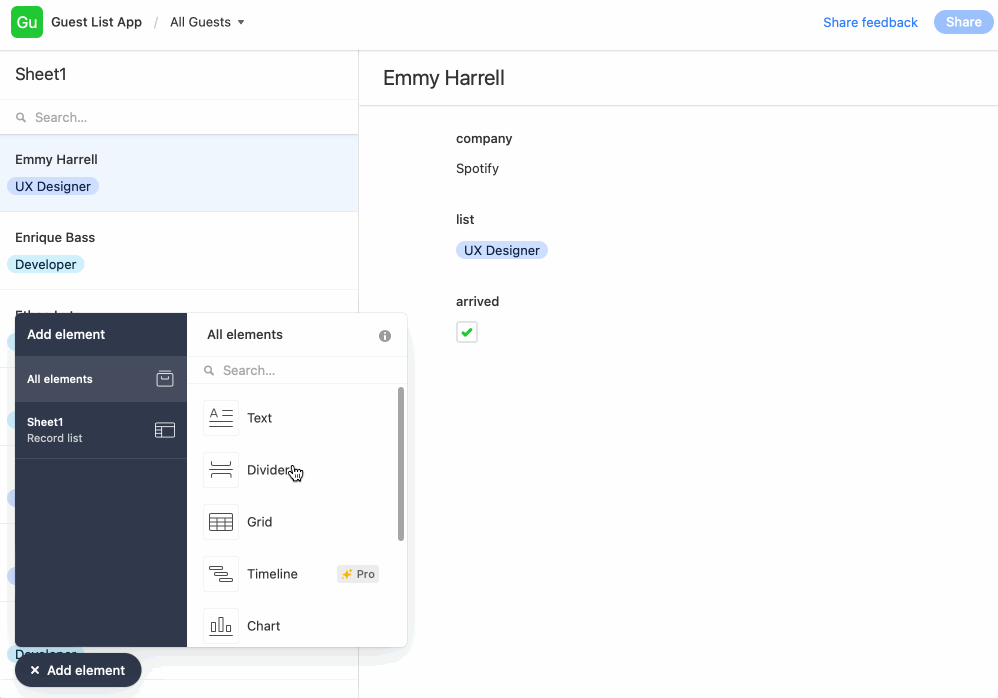The image size is (998, 698).
Task: Select the Timeline element icon
Action: click(x=221, y=573)
